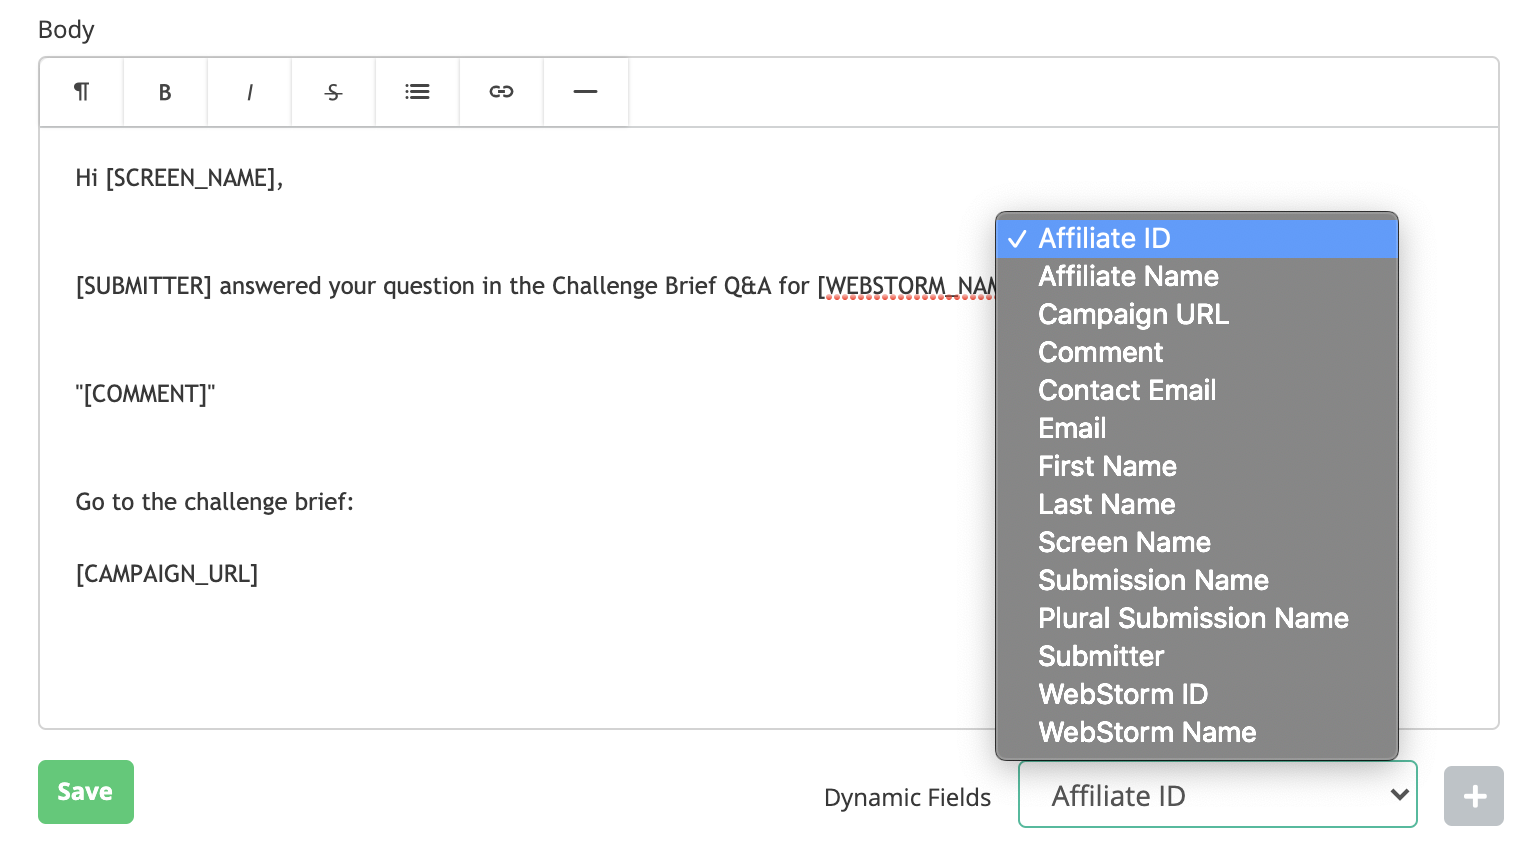The image size is (1534, 858).
Task: Toggle bold formatting
Action: pyautogui.click(x=165, y=92)
